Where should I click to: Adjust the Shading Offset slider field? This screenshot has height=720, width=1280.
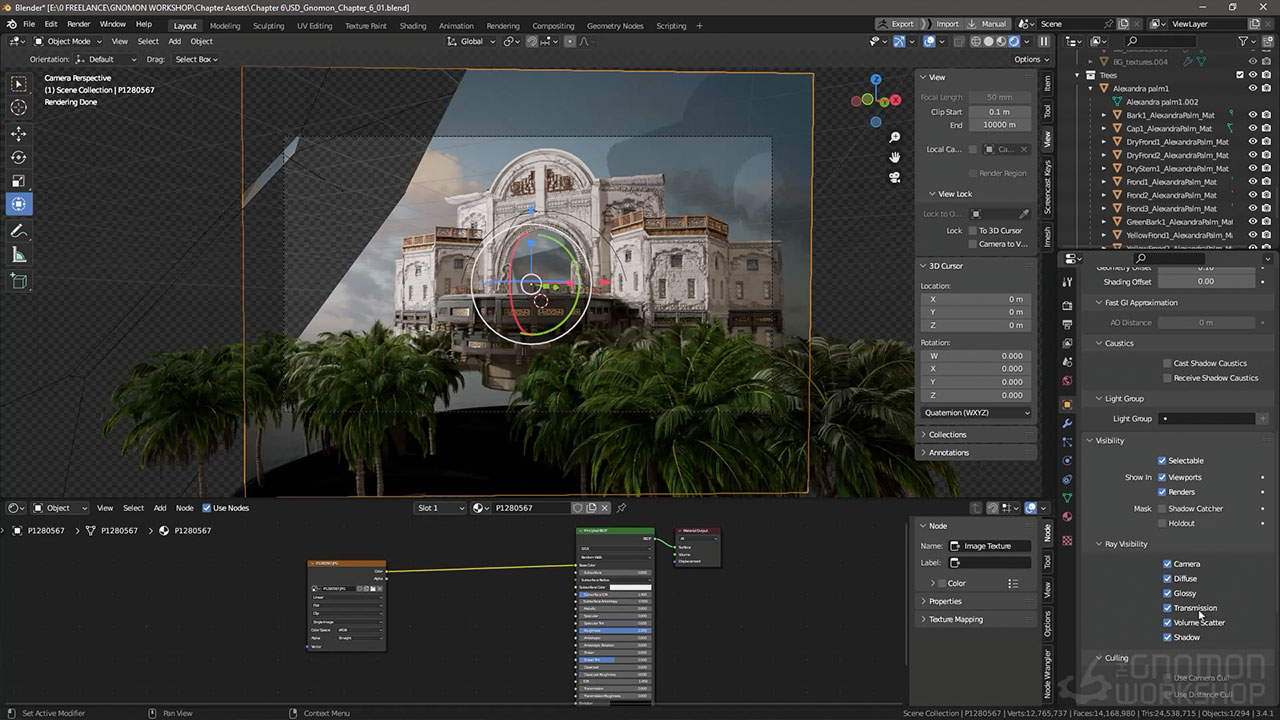click(x=1205, y=282)
